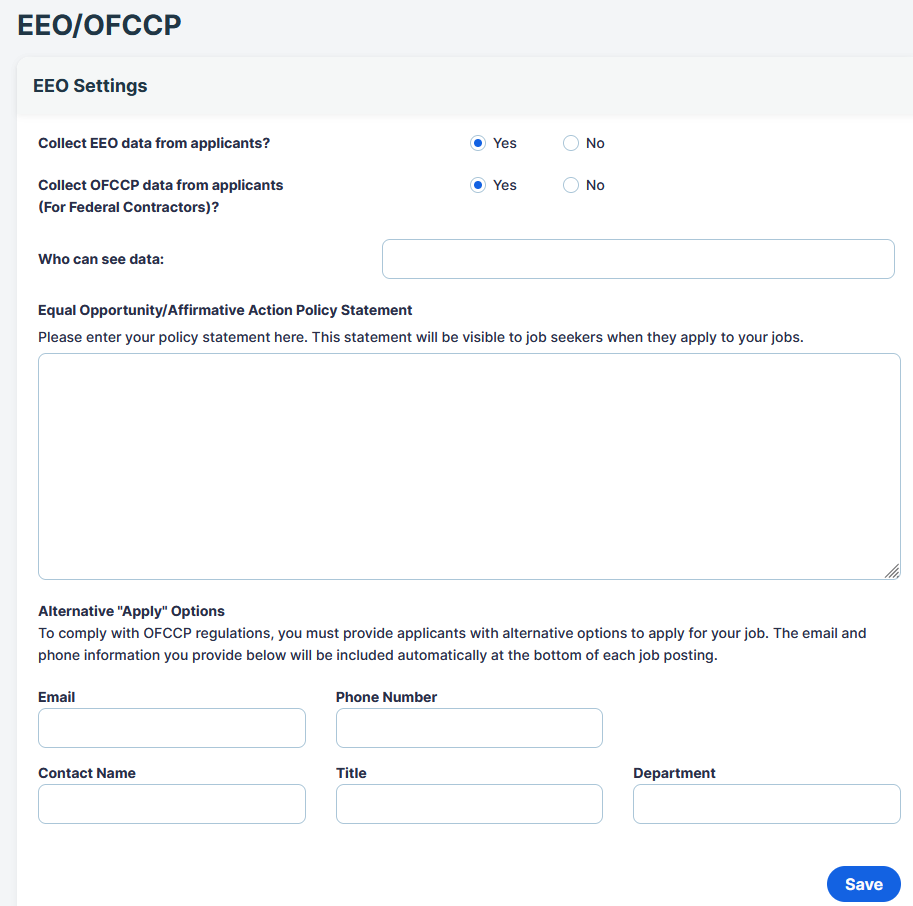Save the EEO settings
This screenshot has width=913, height=906.
click(x=864, y=884)
